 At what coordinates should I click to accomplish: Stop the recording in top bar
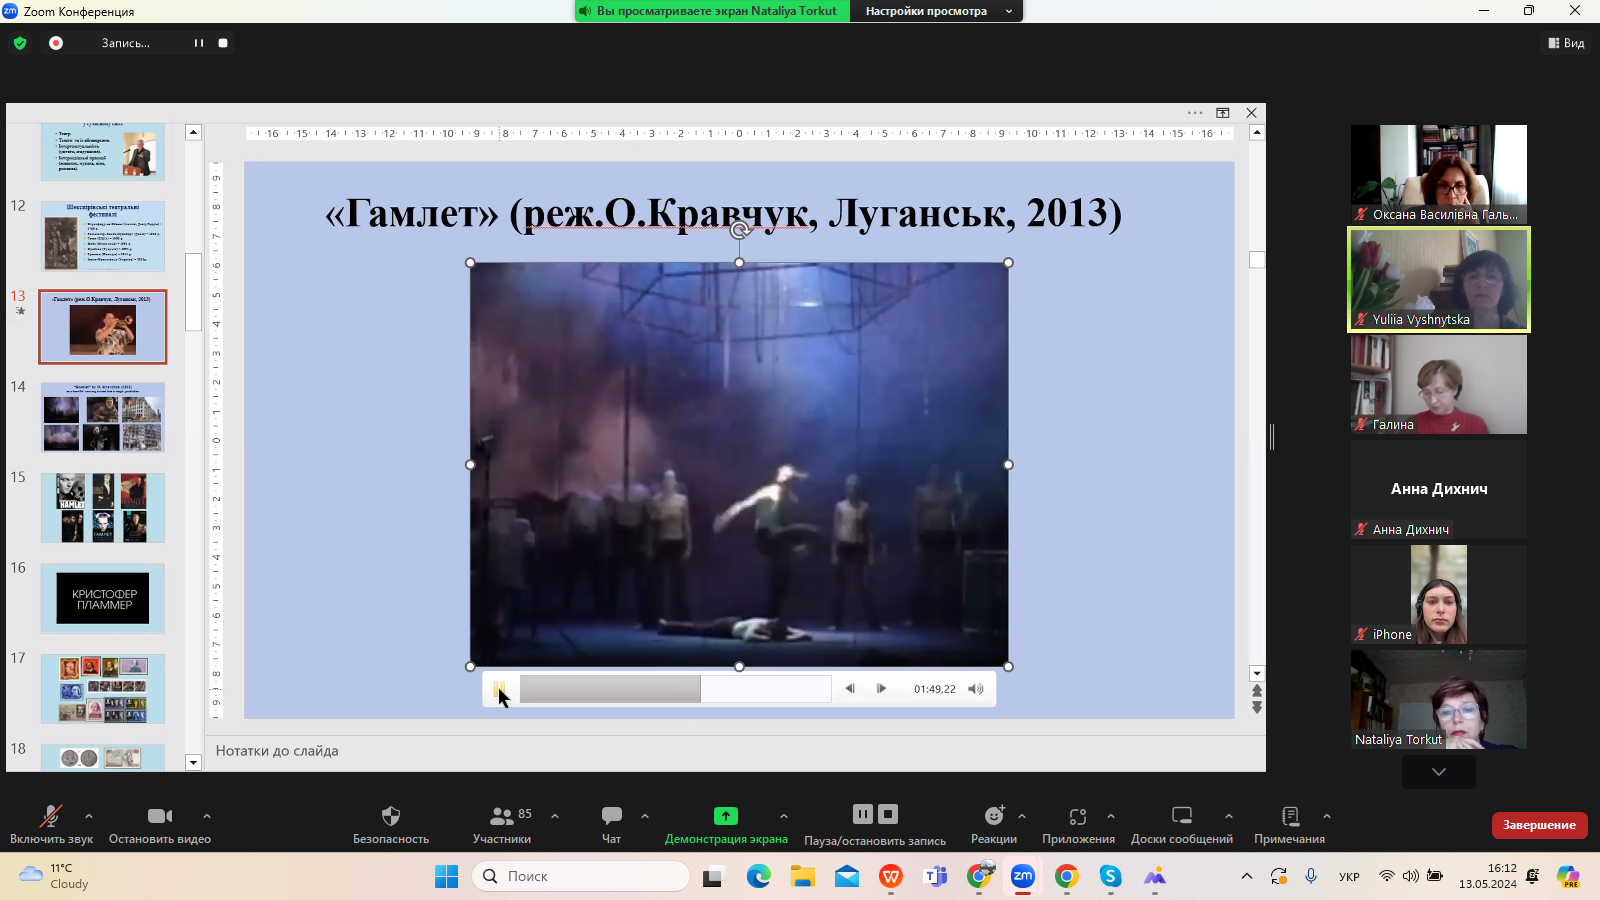tap(223, 43)
